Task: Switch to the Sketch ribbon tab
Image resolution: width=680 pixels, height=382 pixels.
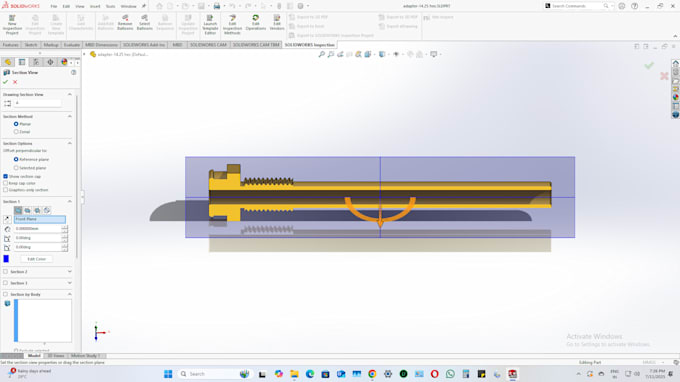Action: (x=31, y=45)
